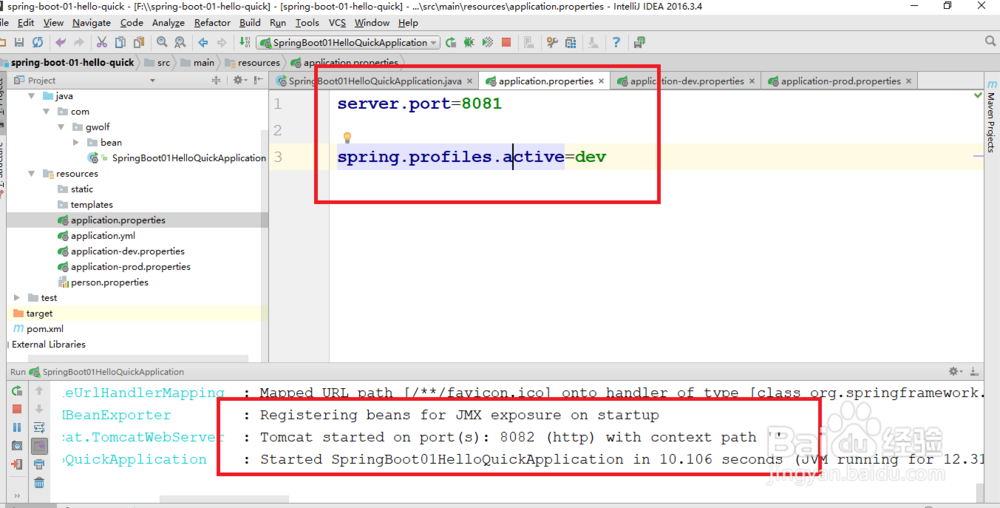Collapse the gwolf package node
This screenshot has width=1000, height=508.
tap(61, 127)
